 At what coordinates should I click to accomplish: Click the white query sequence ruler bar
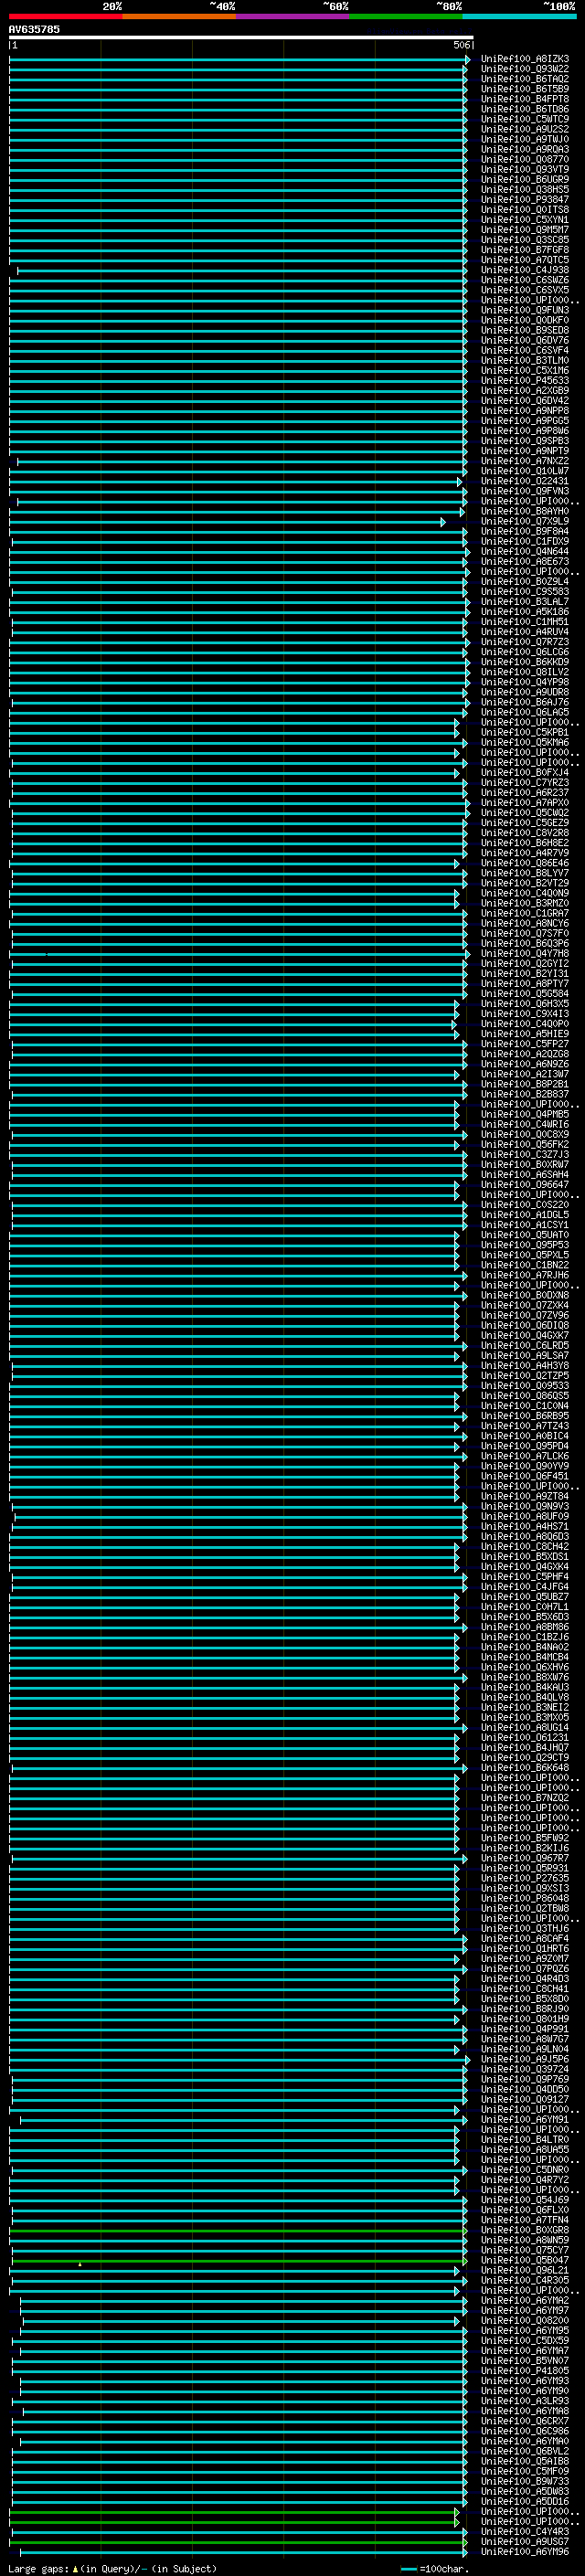[241, 37]
